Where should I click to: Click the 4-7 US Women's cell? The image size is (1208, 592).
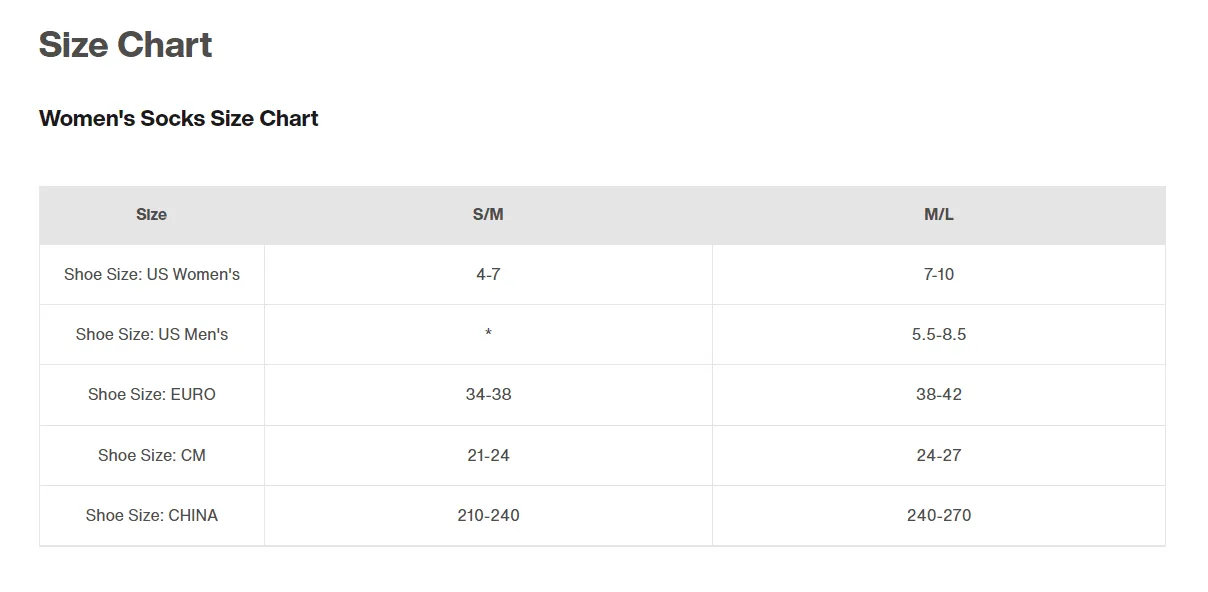pyautogui.click(x=488, y=274)
